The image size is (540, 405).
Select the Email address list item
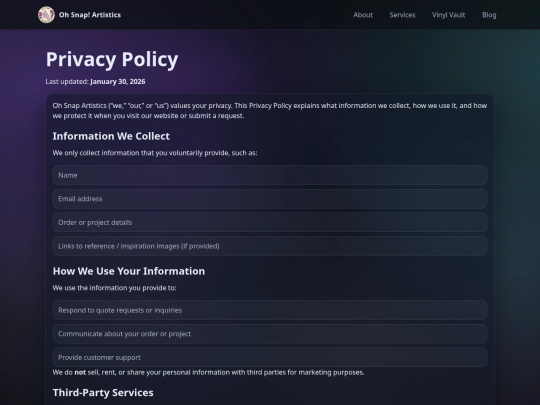click(x=270, y=199)
